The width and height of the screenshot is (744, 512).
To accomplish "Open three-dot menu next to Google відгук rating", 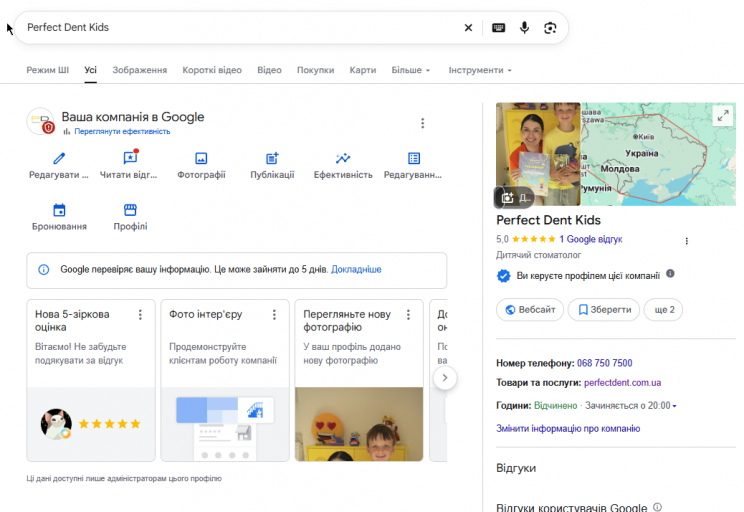I will [x=686, y=241].
